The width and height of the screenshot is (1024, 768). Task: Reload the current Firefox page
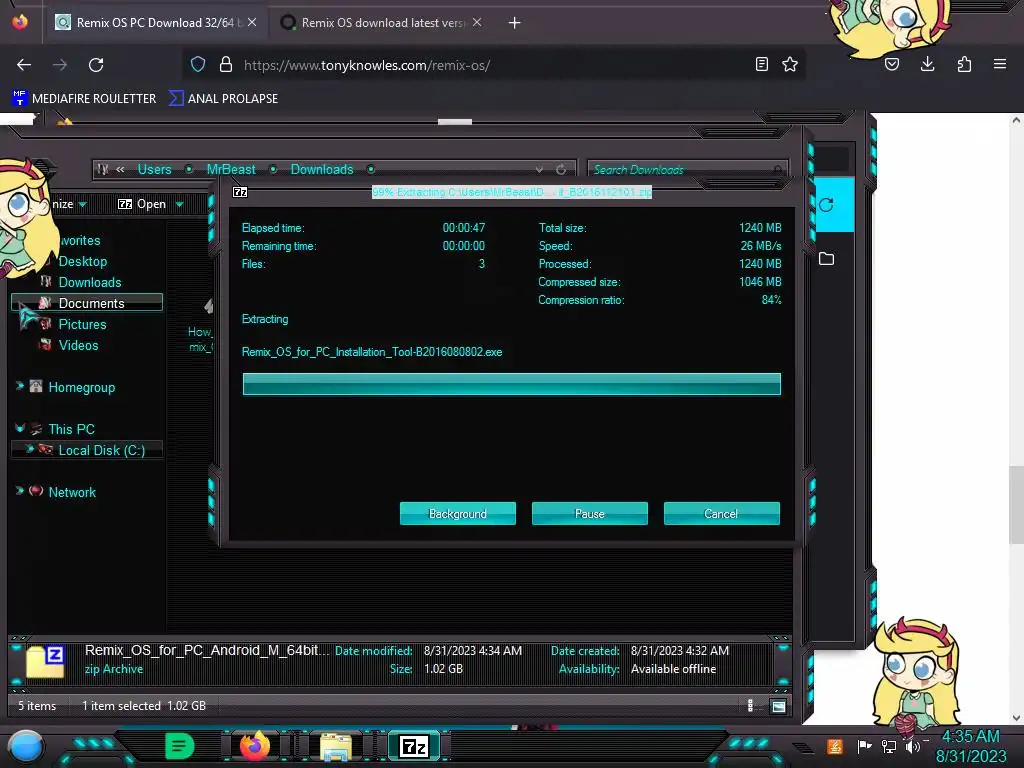click(96, 65)
